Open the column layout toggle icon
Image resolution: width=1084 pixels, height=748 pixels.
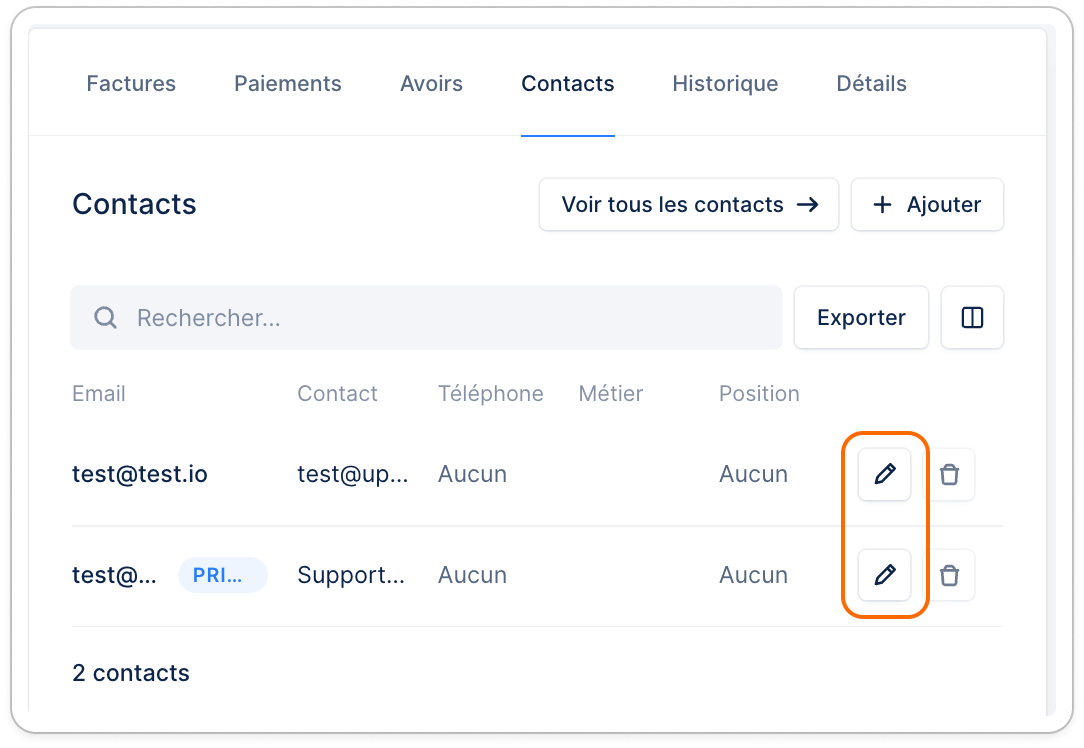[x=972, y=318]
